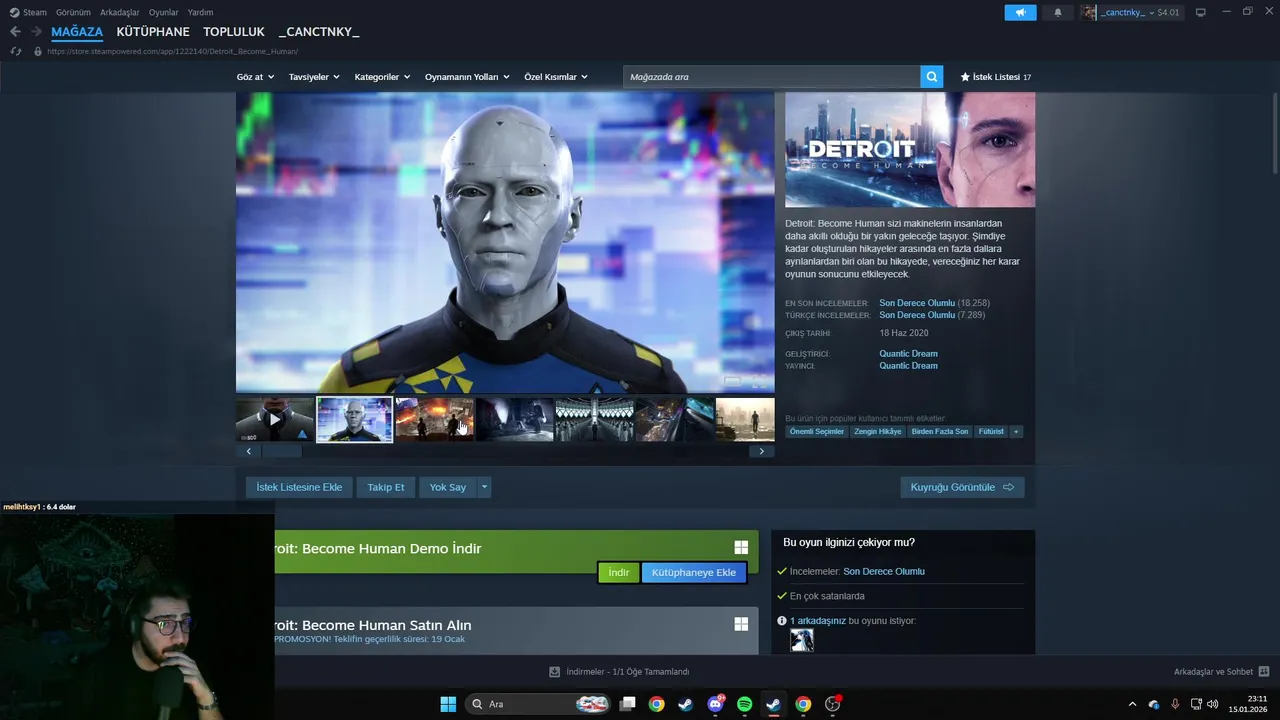The image size is (1280, 720).
Task: Click the İstek Listesi star icon
Action: click(x=965, y=77)
